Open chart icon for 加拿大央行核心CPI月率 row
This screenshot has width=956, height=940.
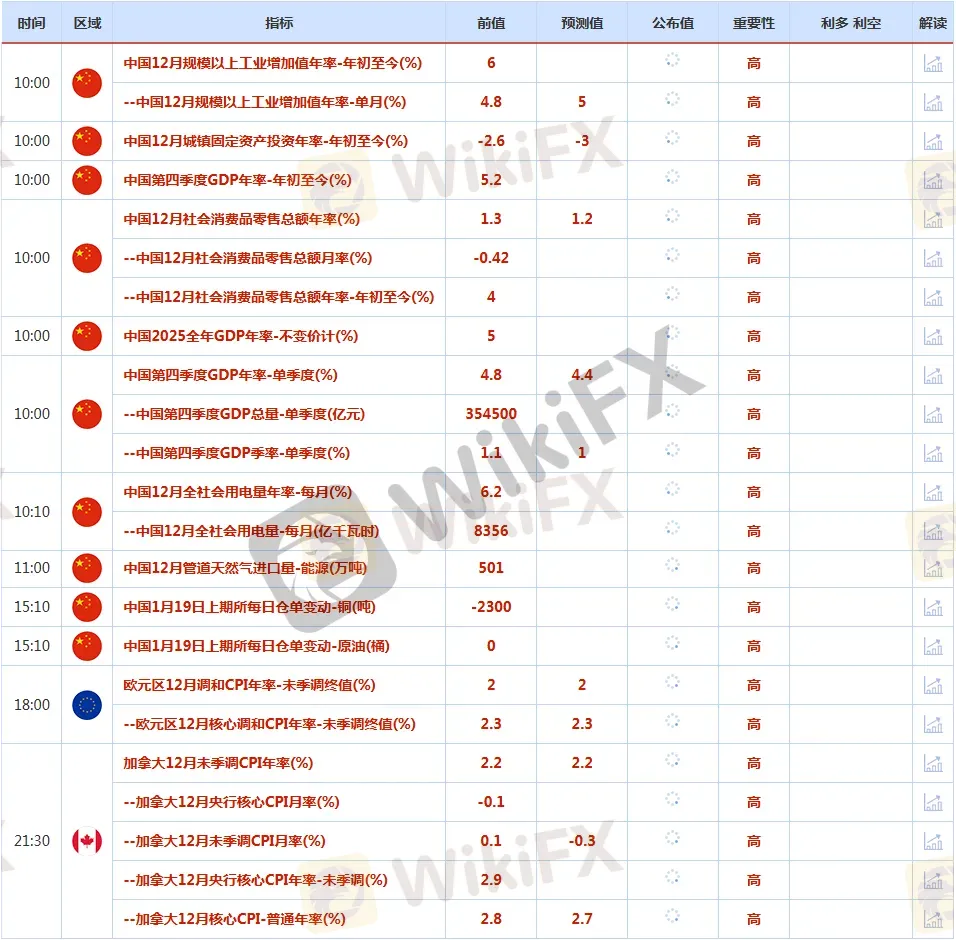933,802
